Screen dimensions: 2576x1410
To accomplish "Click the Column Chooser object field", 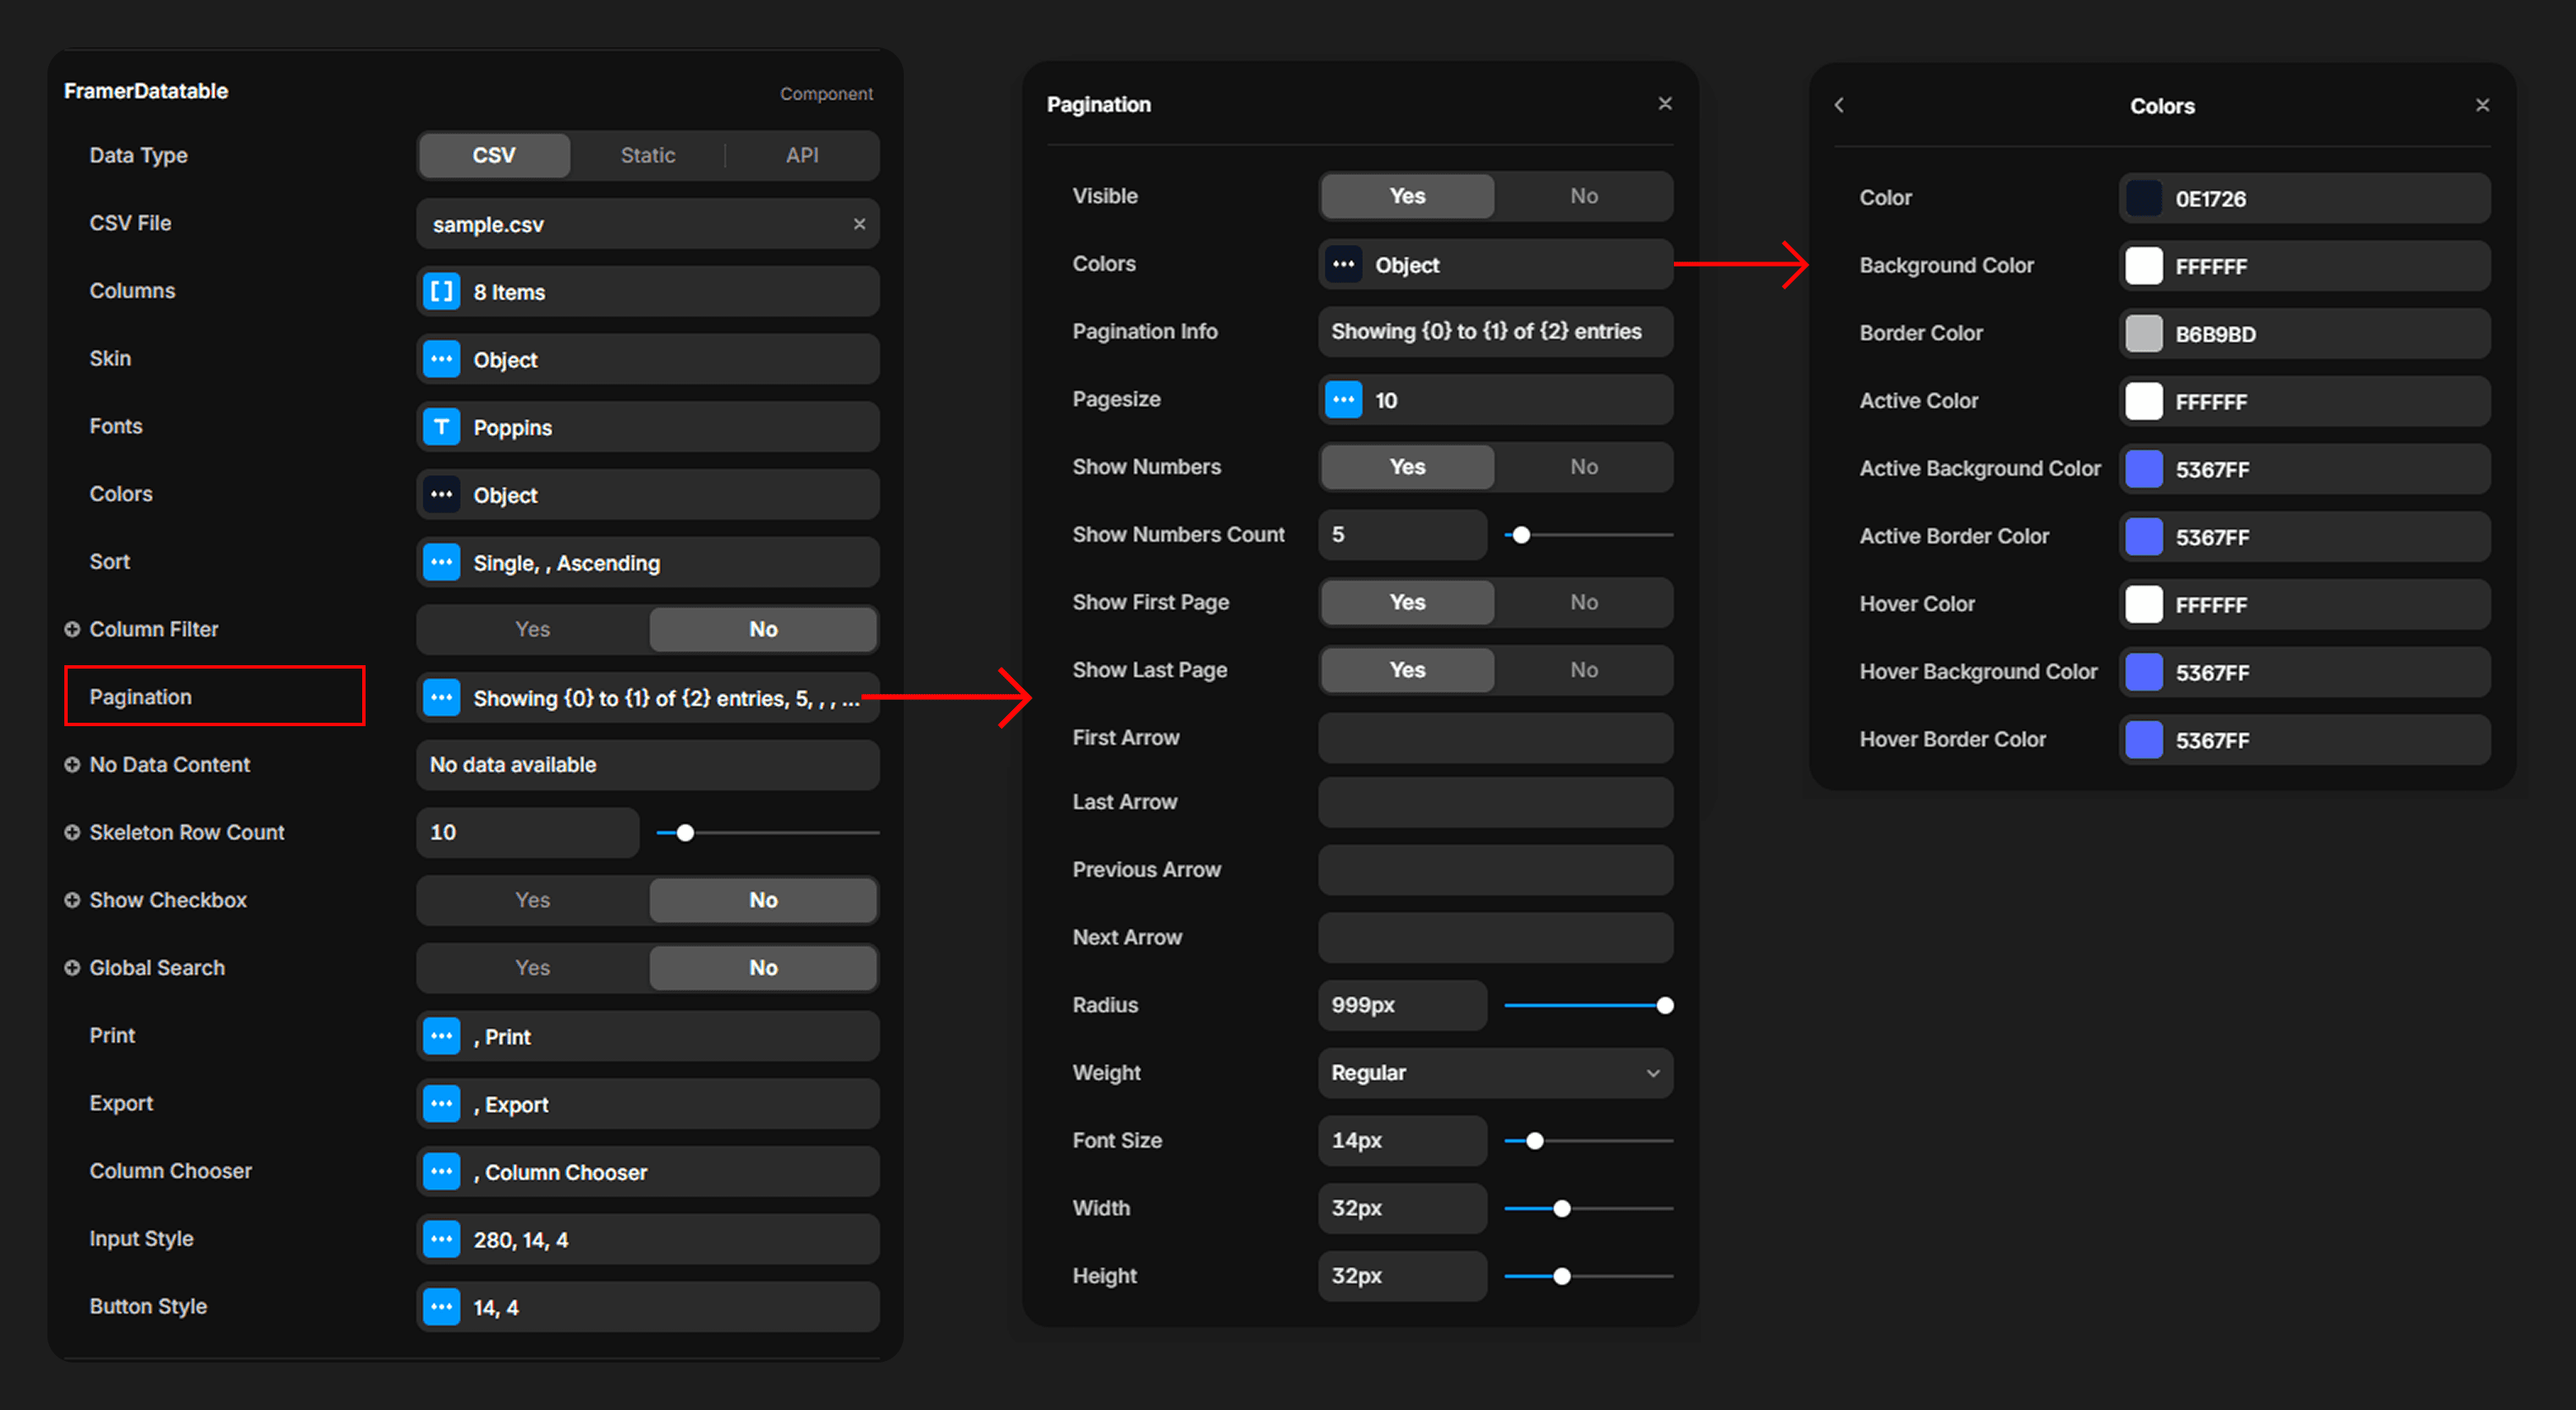I will click(x=647, y=1172).
